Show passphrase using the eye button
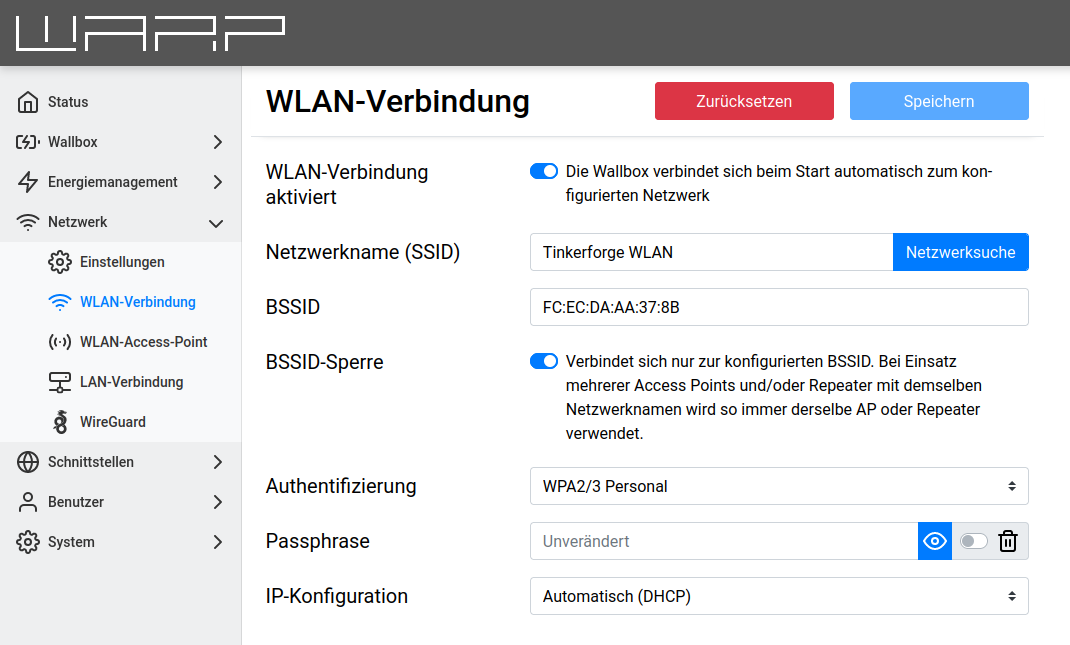The width and height of the screenshot is (1070, 645). coord(935,541)
